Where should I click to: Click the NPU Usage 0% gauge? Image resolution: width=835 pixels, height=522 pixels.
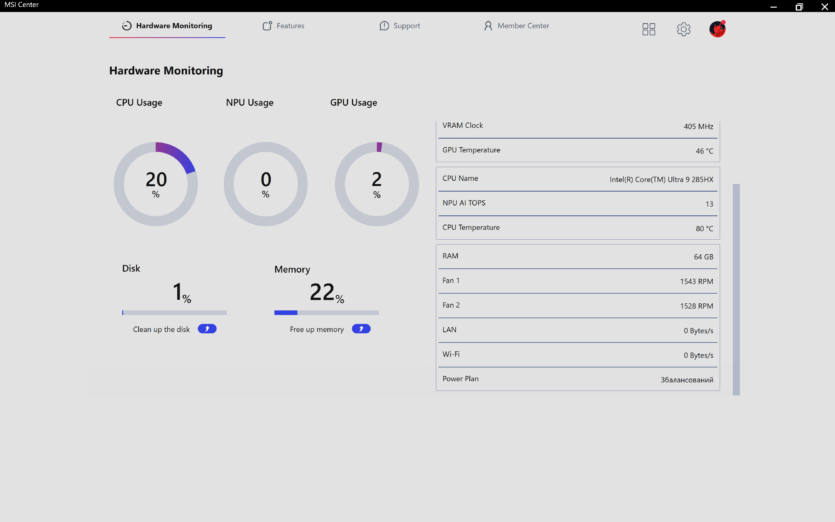[266, 184]
